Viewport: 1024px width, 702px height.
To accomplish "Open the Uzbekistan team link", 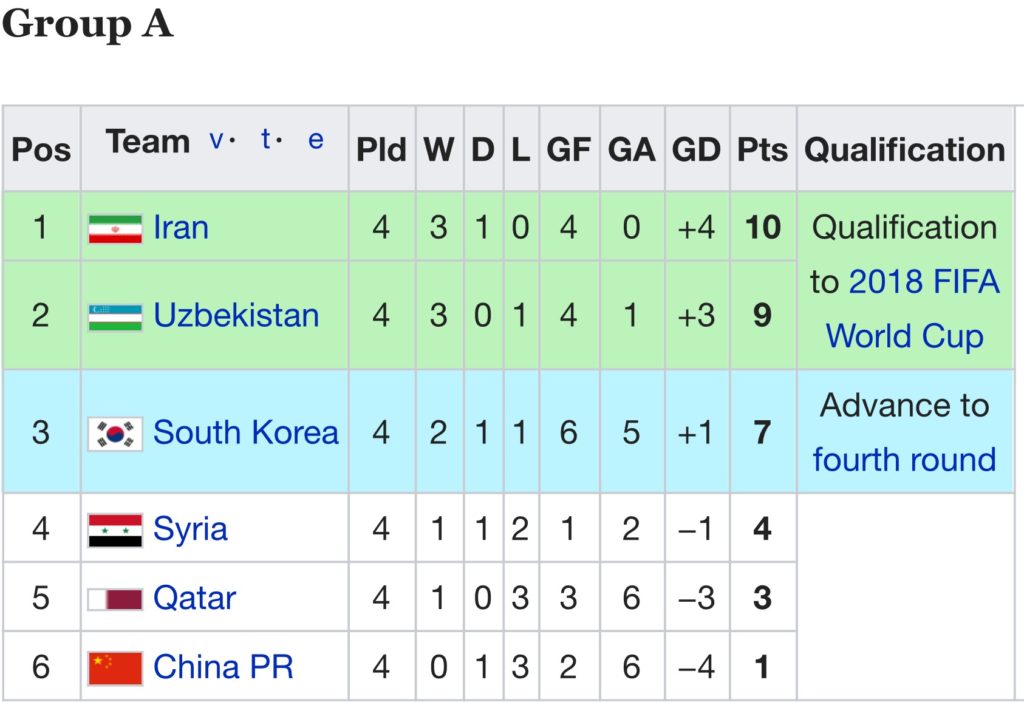I will coord(236,316).
